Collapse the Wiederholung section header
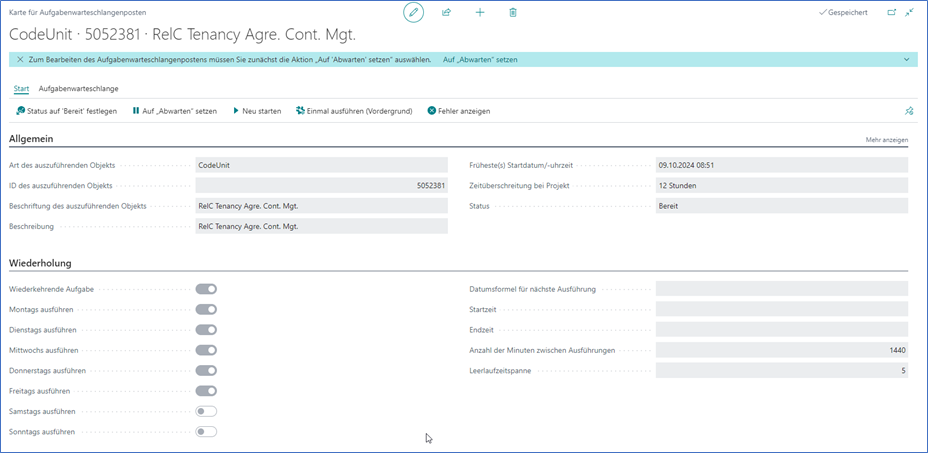This screenshot has width=928, height=453. (x=39, y=262)
